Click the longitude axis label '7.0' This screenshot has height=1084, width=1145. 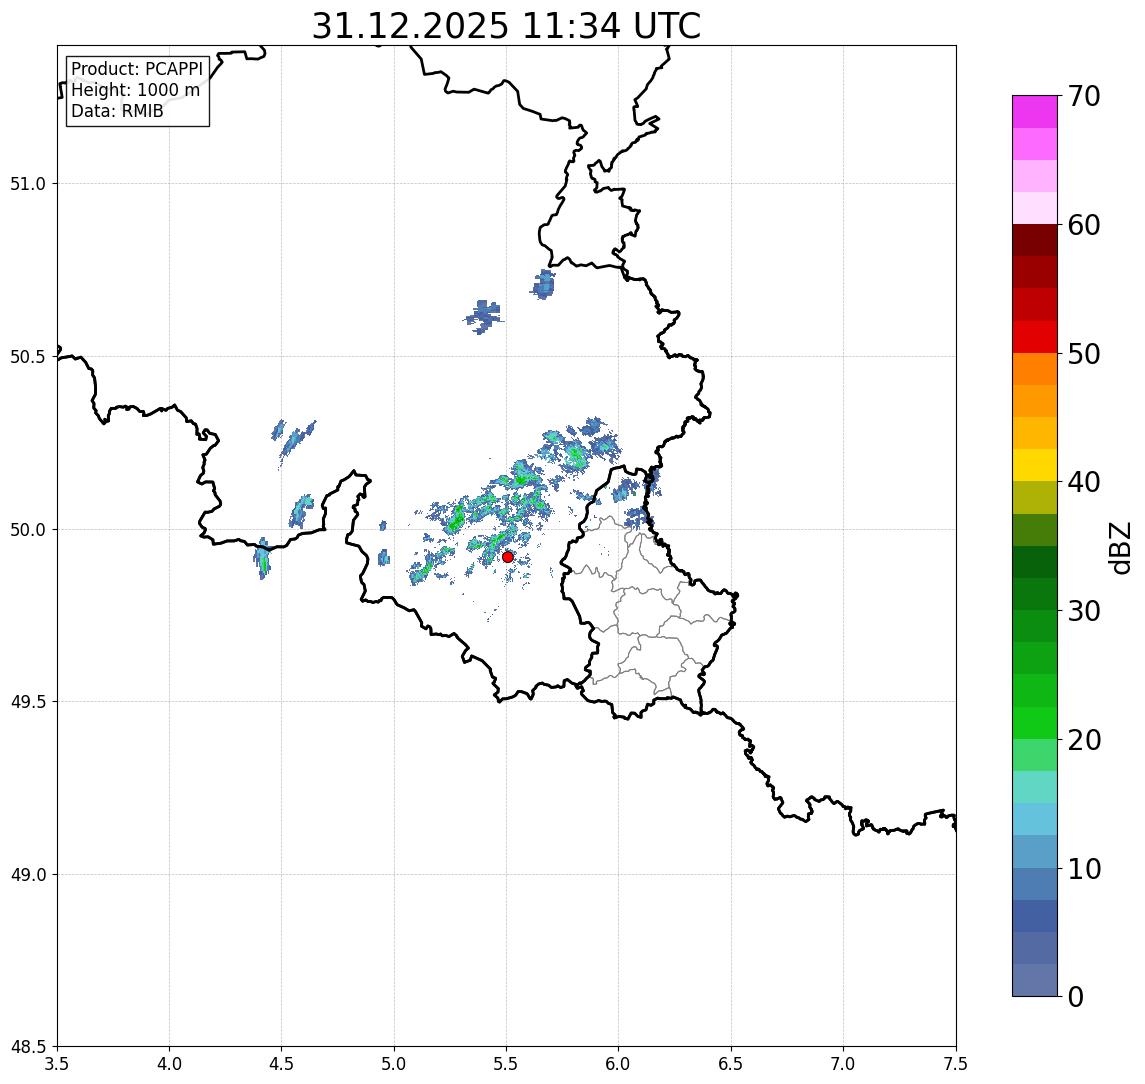[843, 1064]
